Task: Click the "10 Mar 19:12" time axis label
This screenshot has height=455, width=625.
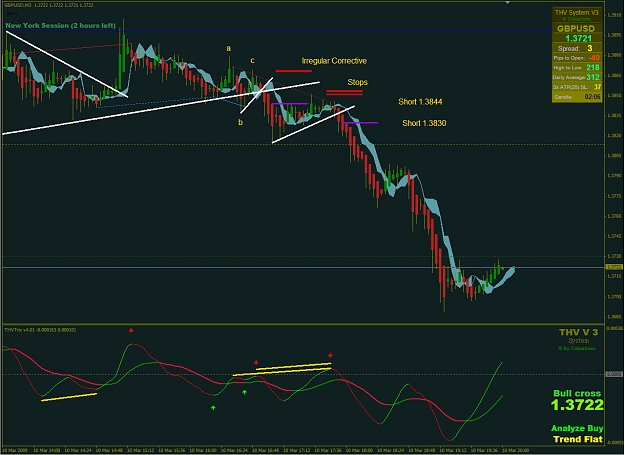Action: point(453,451)
